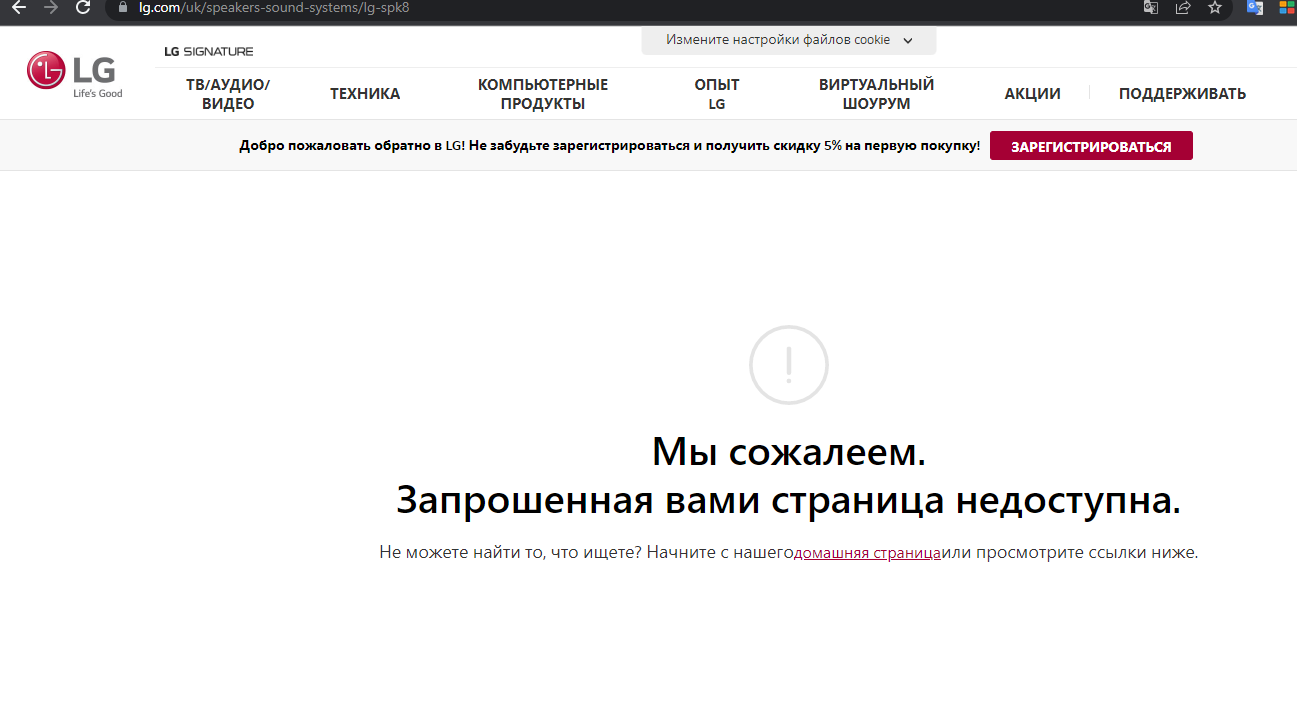Open the ТЕХНИКА menu

pyautogui.click(x=365, y=94)
